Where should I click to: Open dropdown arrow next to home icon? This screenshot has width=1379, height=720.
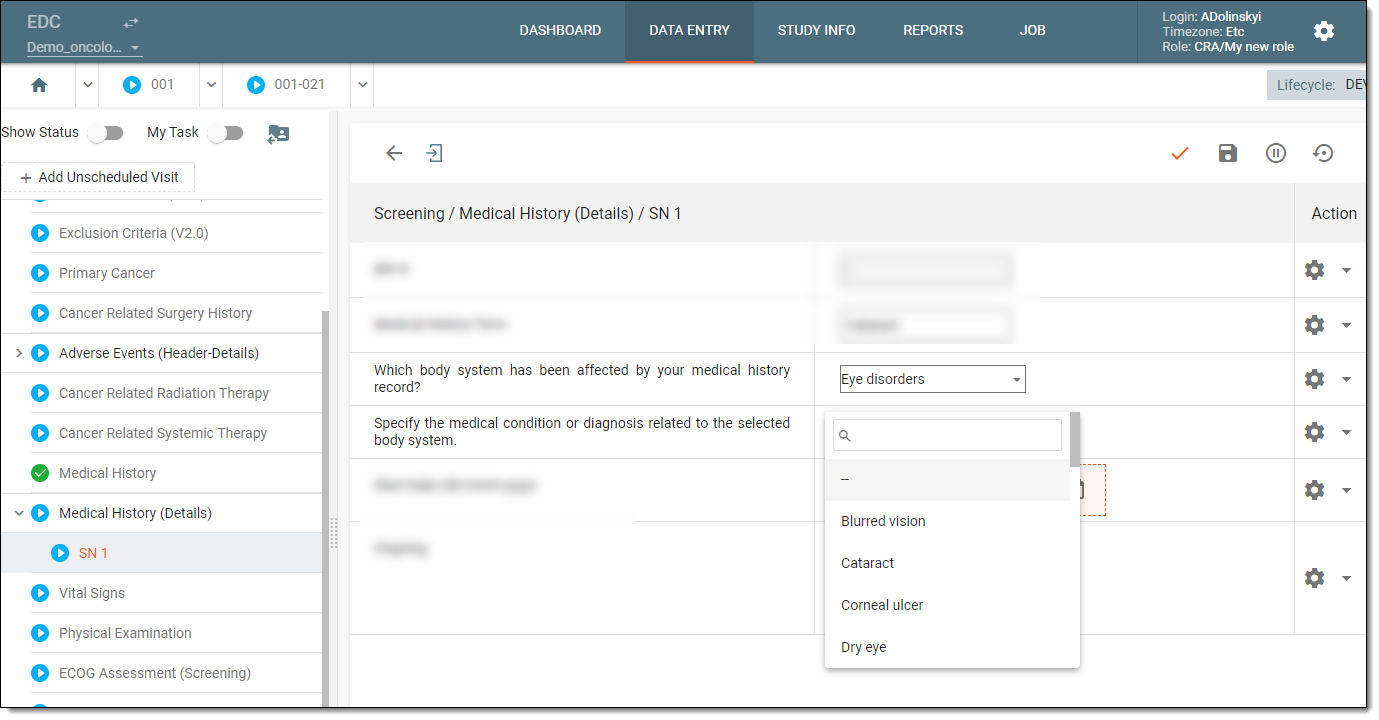pyautogui.click(x=87, y=85)
